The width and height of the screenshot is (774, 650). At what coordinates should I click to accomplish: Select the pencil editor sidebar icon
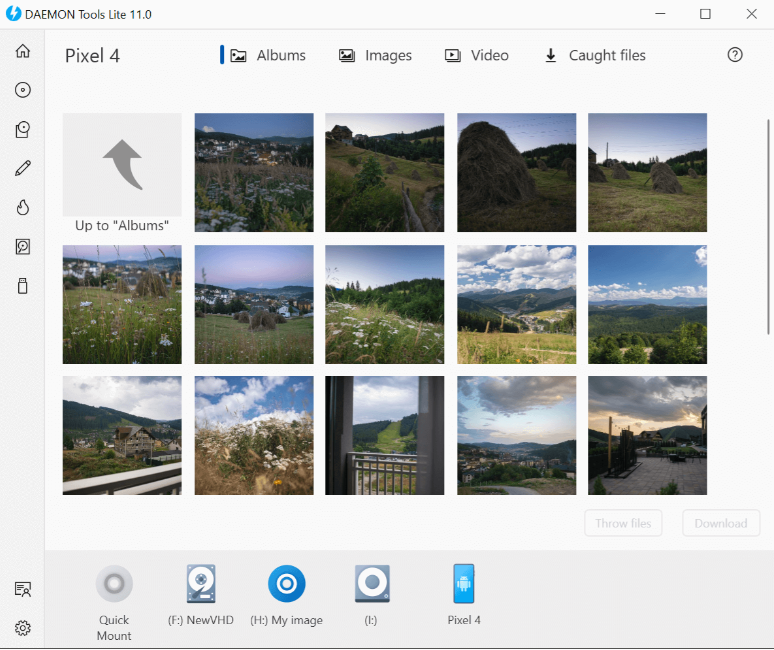click(x=23, y=168)
